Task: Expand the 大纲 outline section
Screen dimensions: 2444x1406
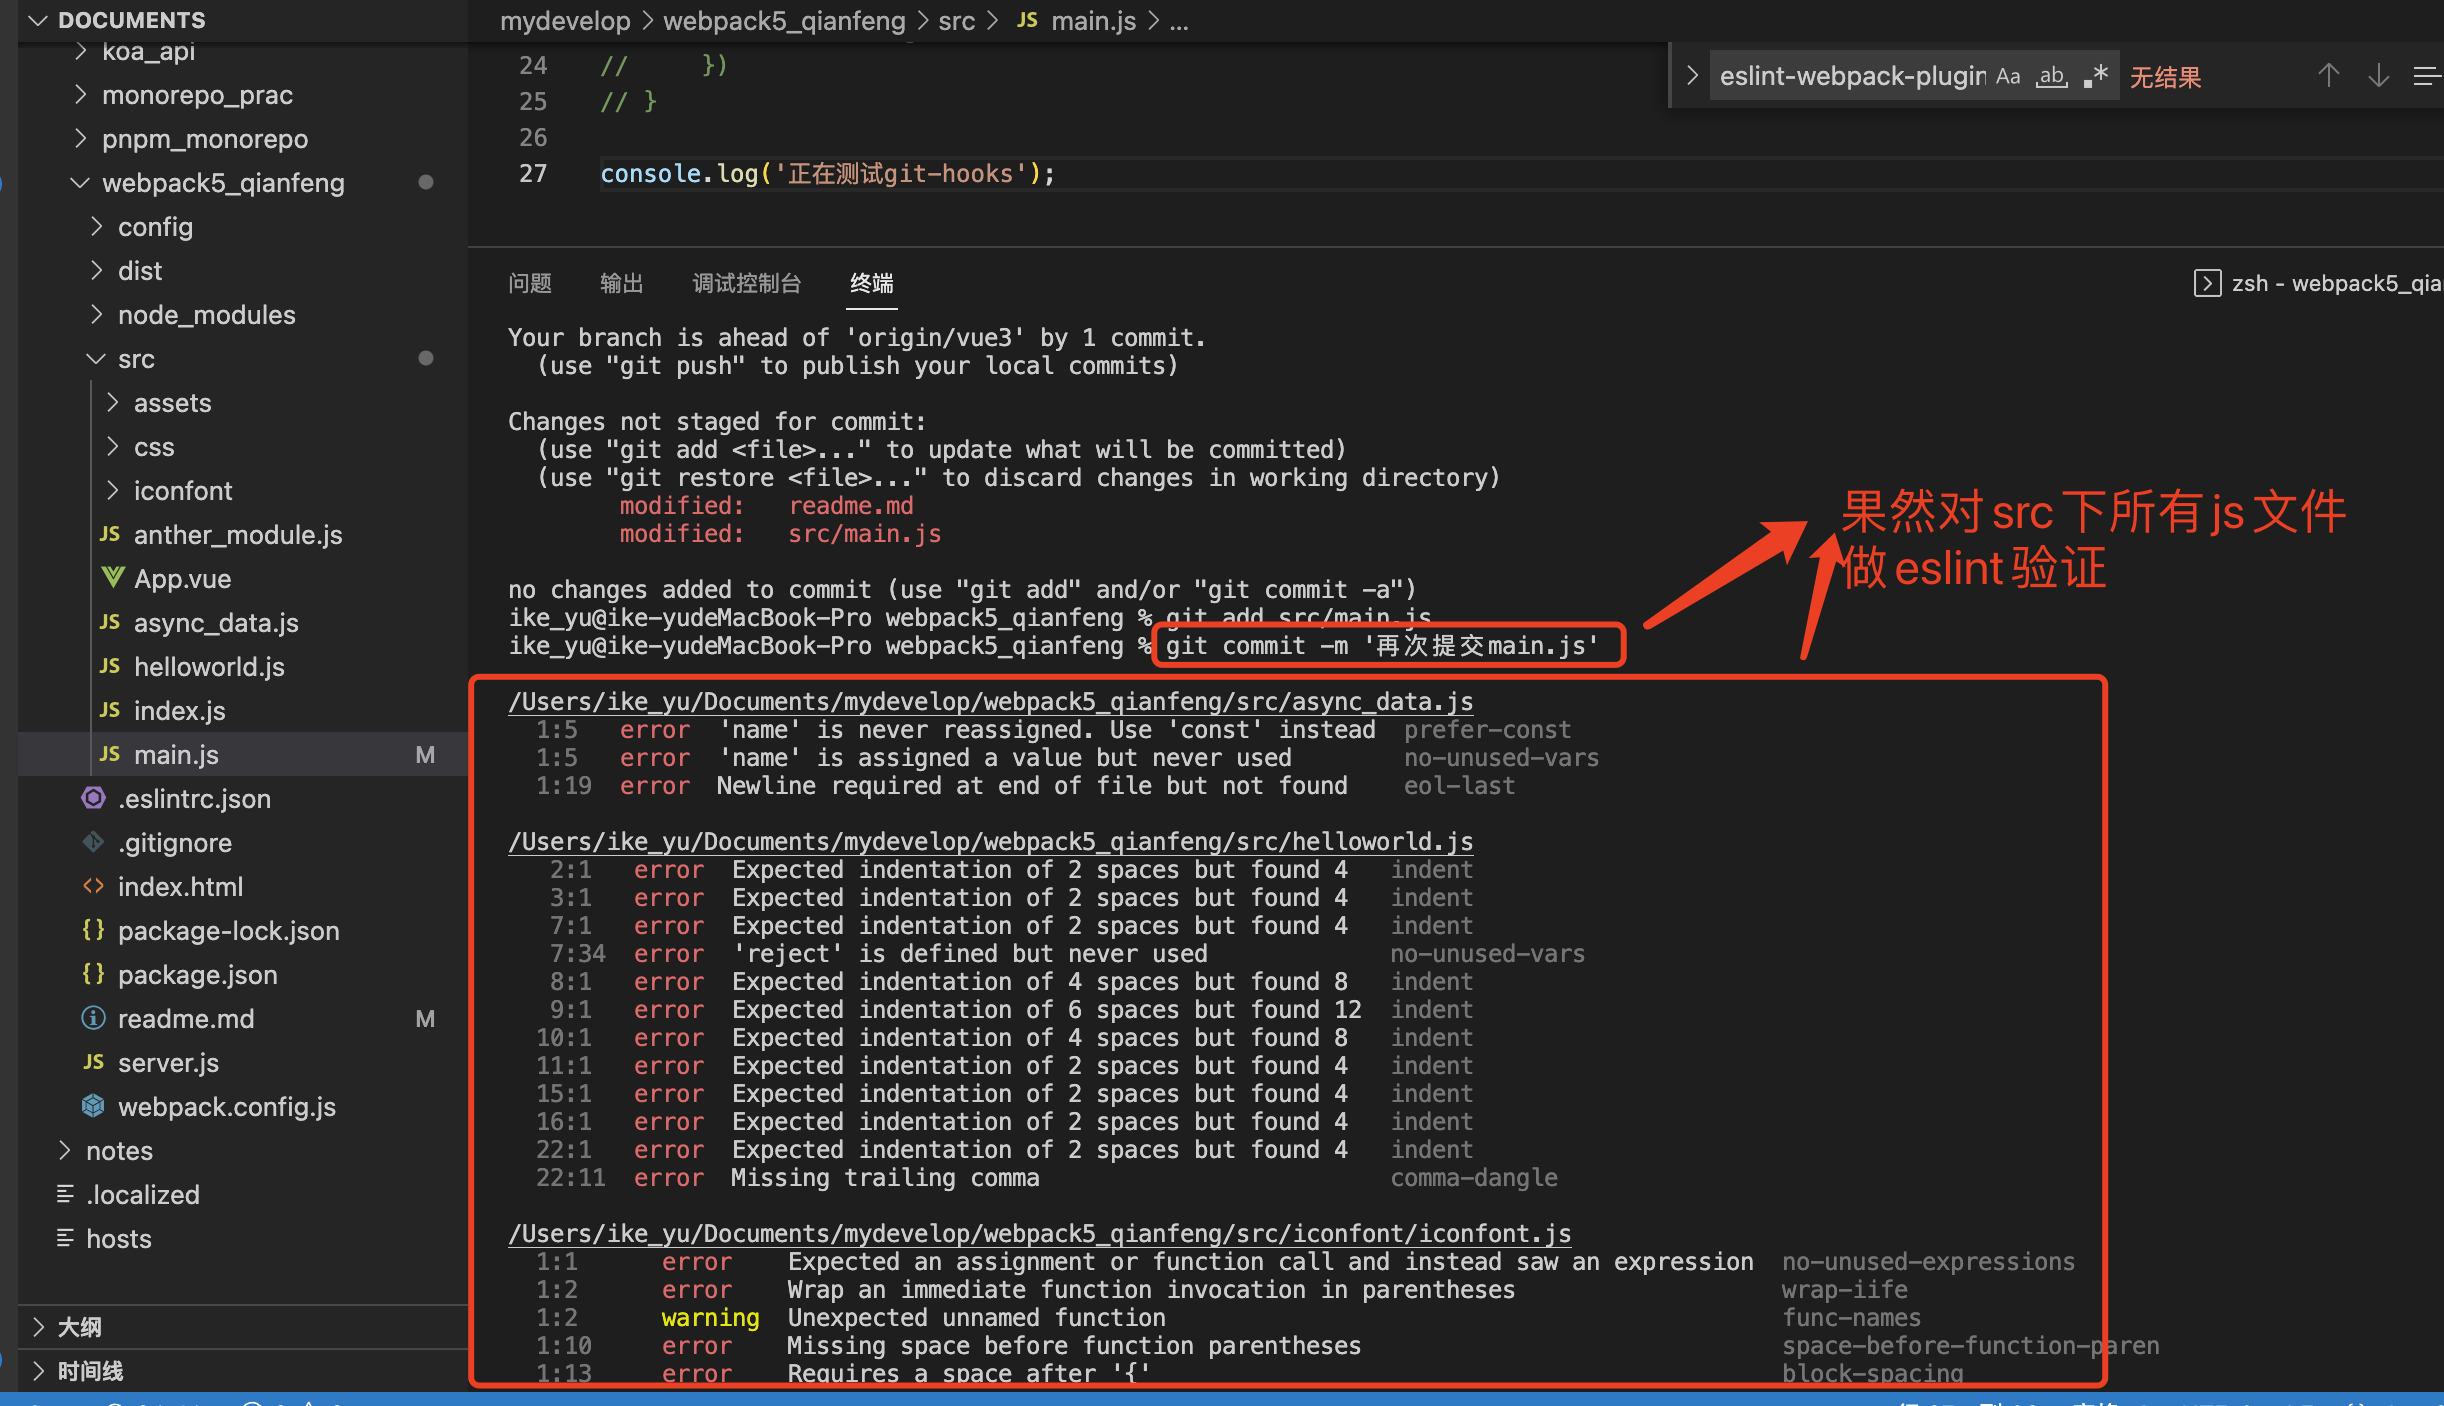Action: 79,1327
